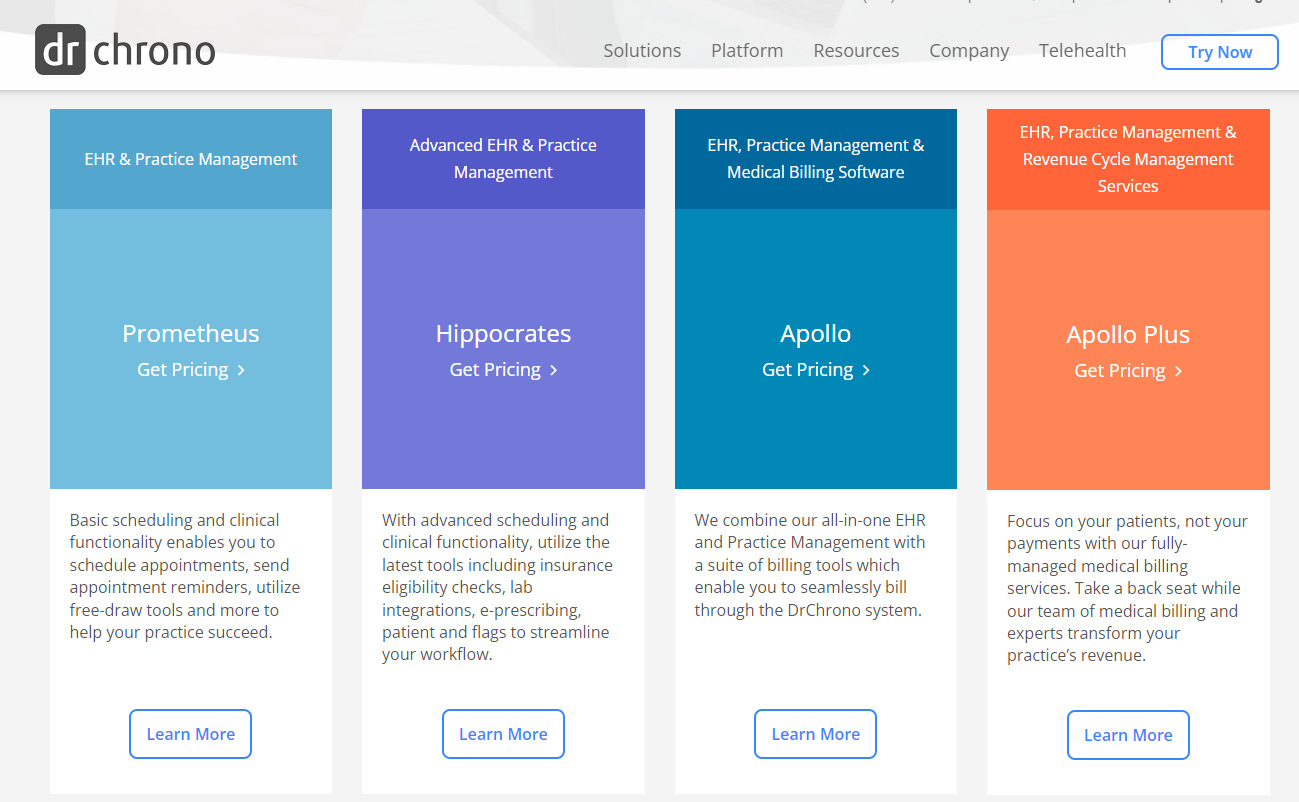
Task: Click the 'Advanced EHR & Practice Management' header
Action: 503,158
